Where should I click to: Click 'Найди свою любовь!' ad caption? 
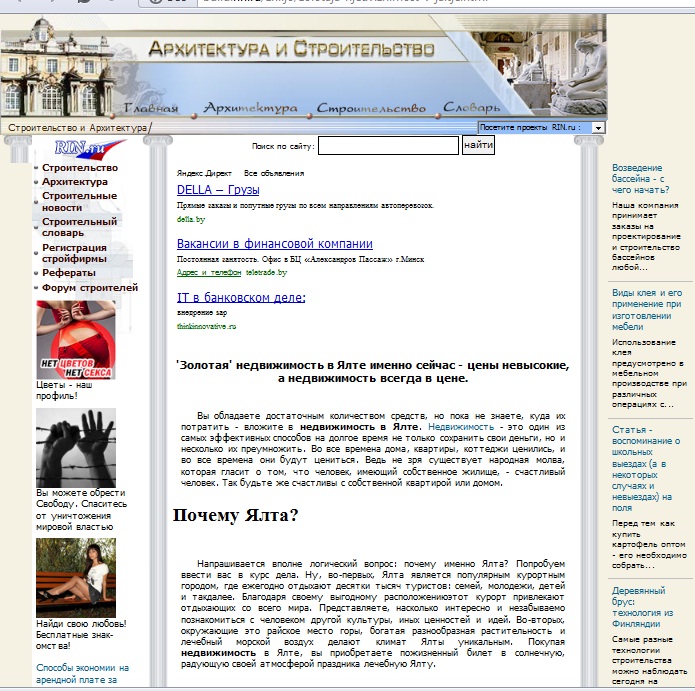coord(81,634)
